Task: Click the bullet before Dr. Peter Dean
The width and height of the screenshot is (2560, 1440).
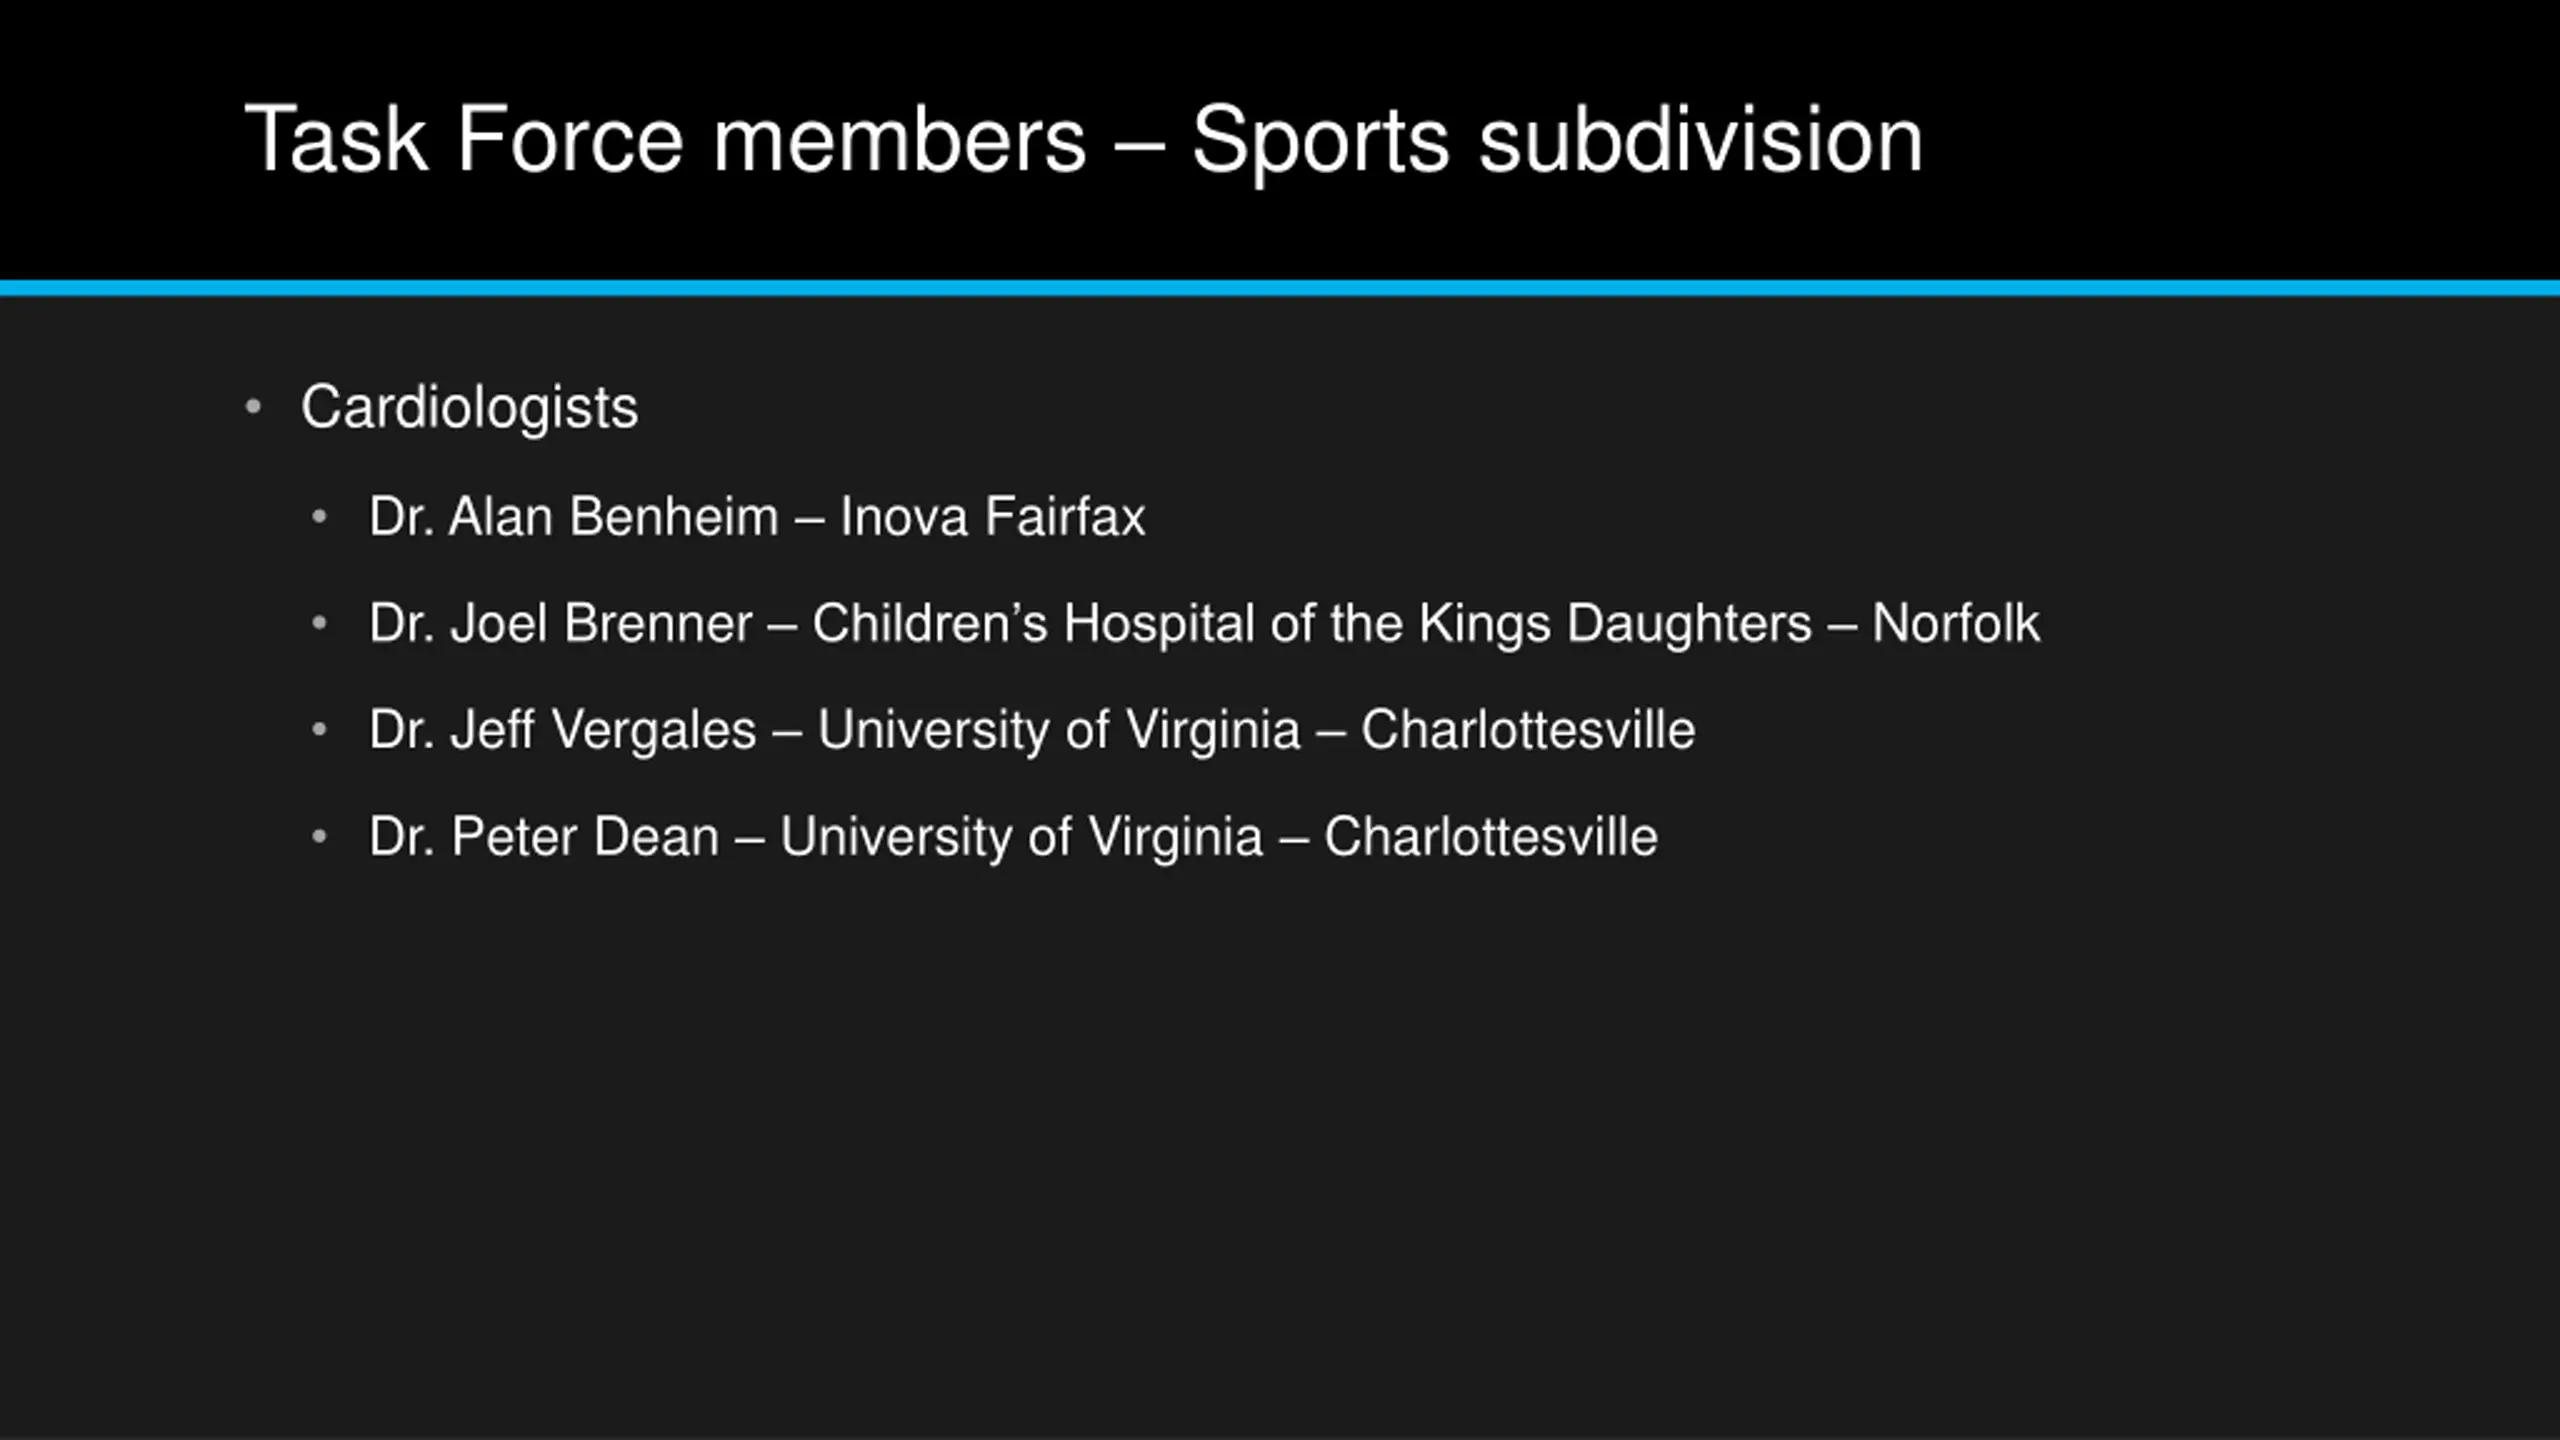Action: click(x=320, y=836)
